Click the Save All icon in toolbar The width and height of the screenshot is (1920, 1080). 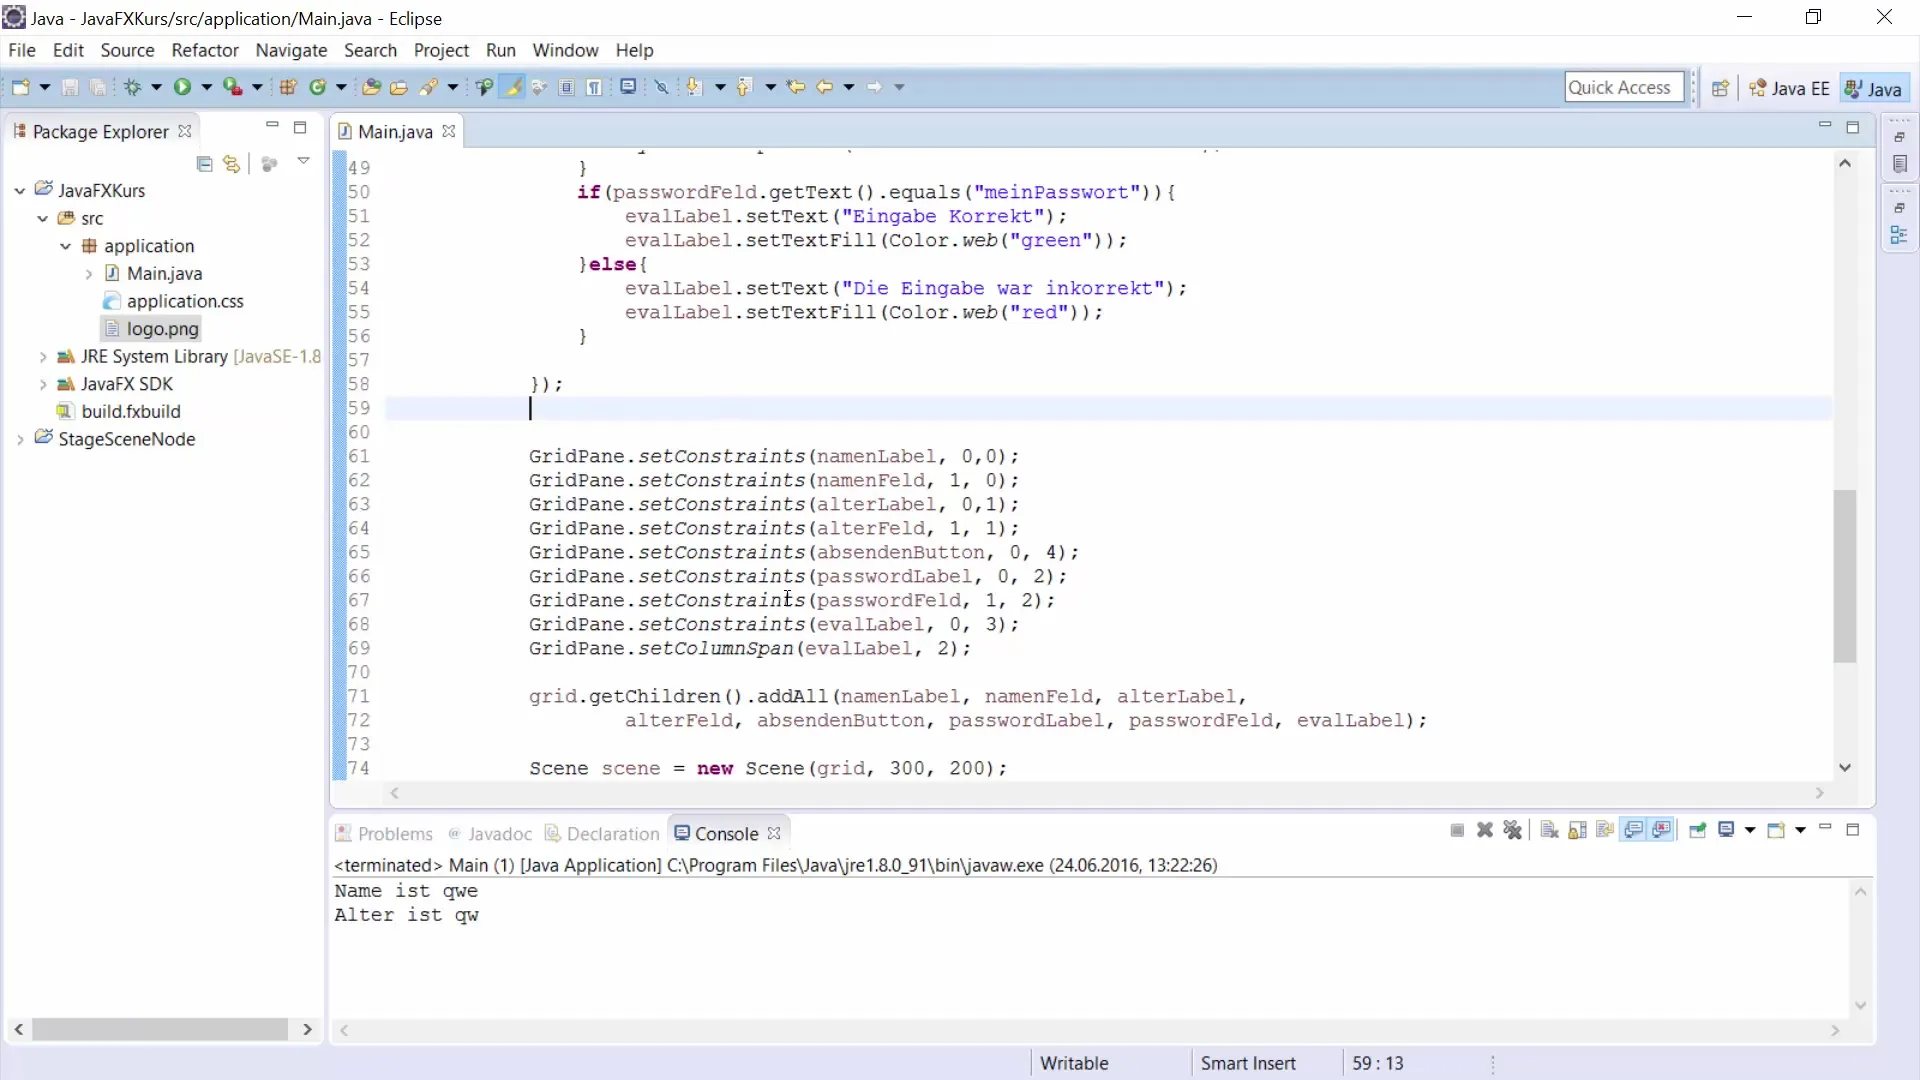point(98,87)
